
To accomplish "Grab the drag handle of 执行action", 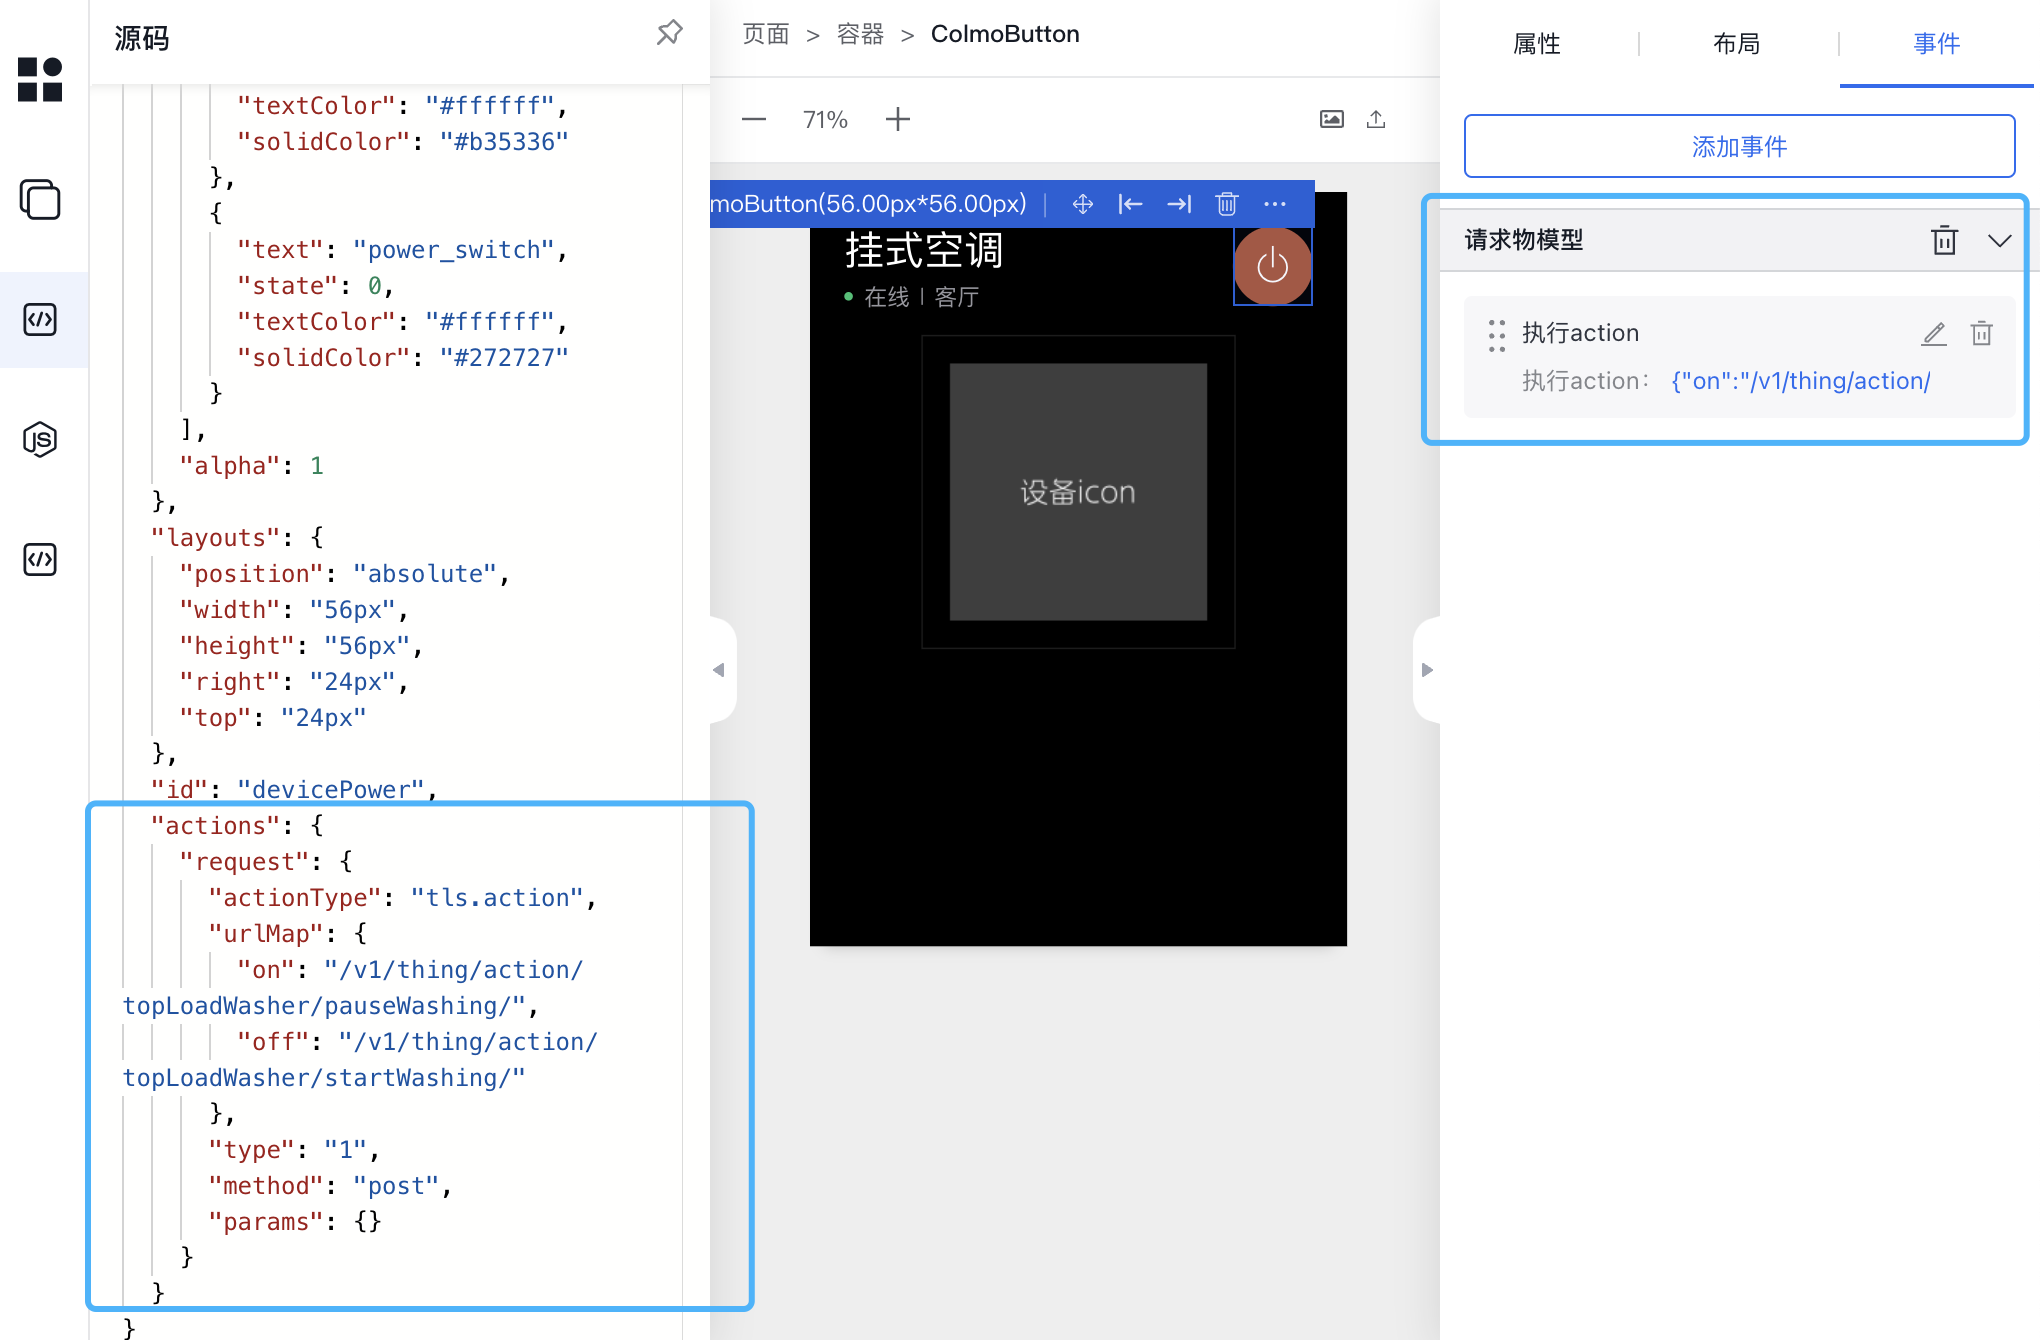I will tap(1497, 335).
